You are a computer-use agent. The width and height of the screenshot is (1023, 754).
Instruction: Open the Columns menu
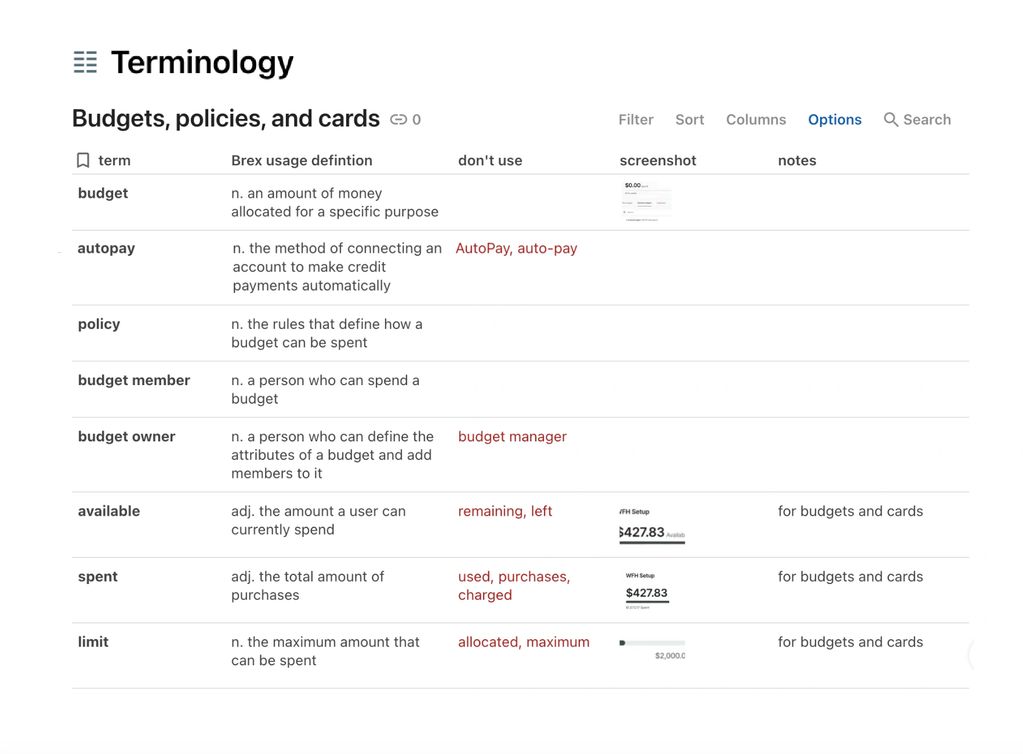755,120
